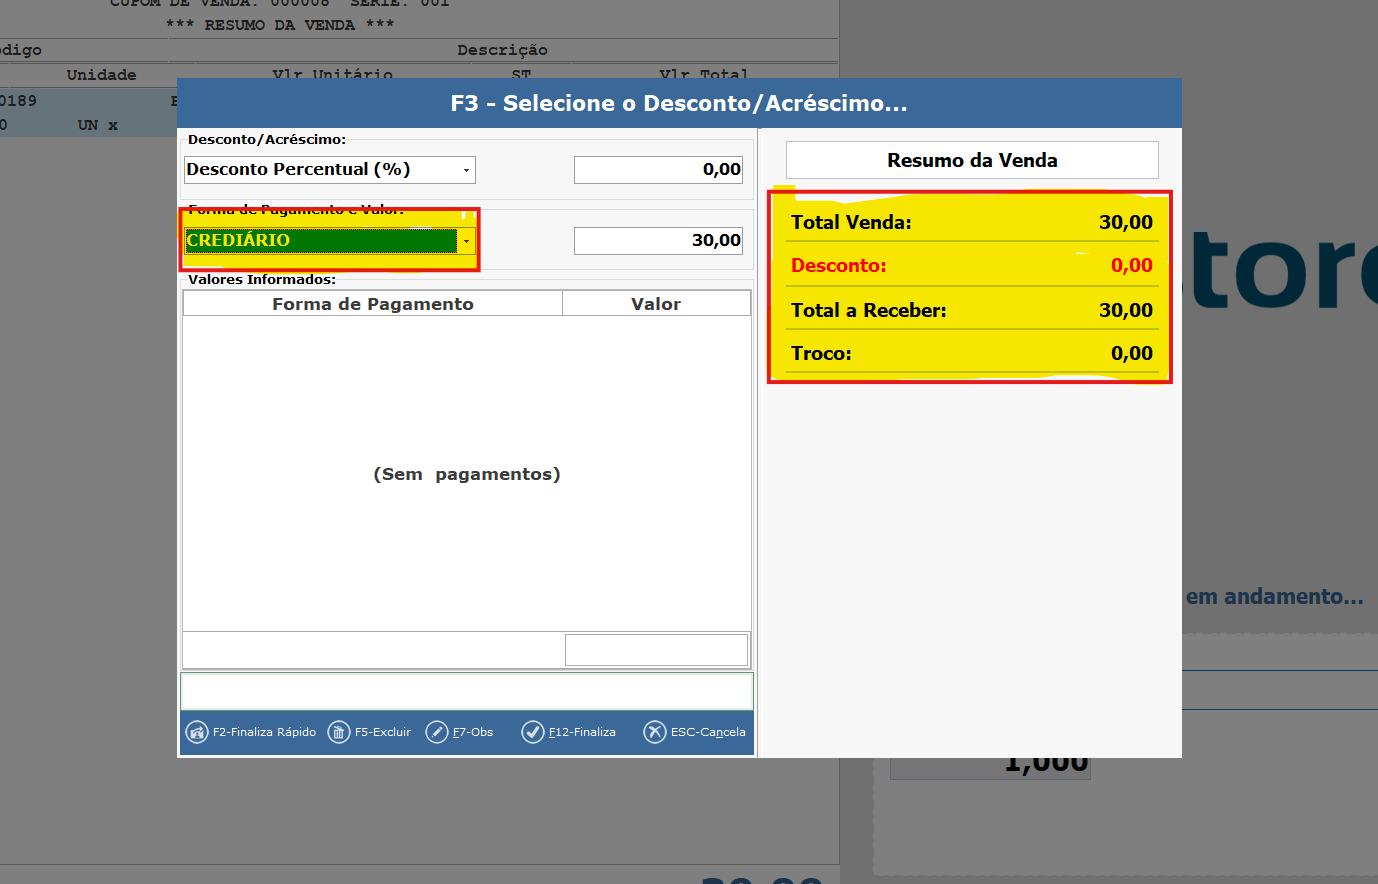The width and height of the screenshot is (1378, 884).
Task: Click the ESC-Cancela X icon
Action: (655, 732)
